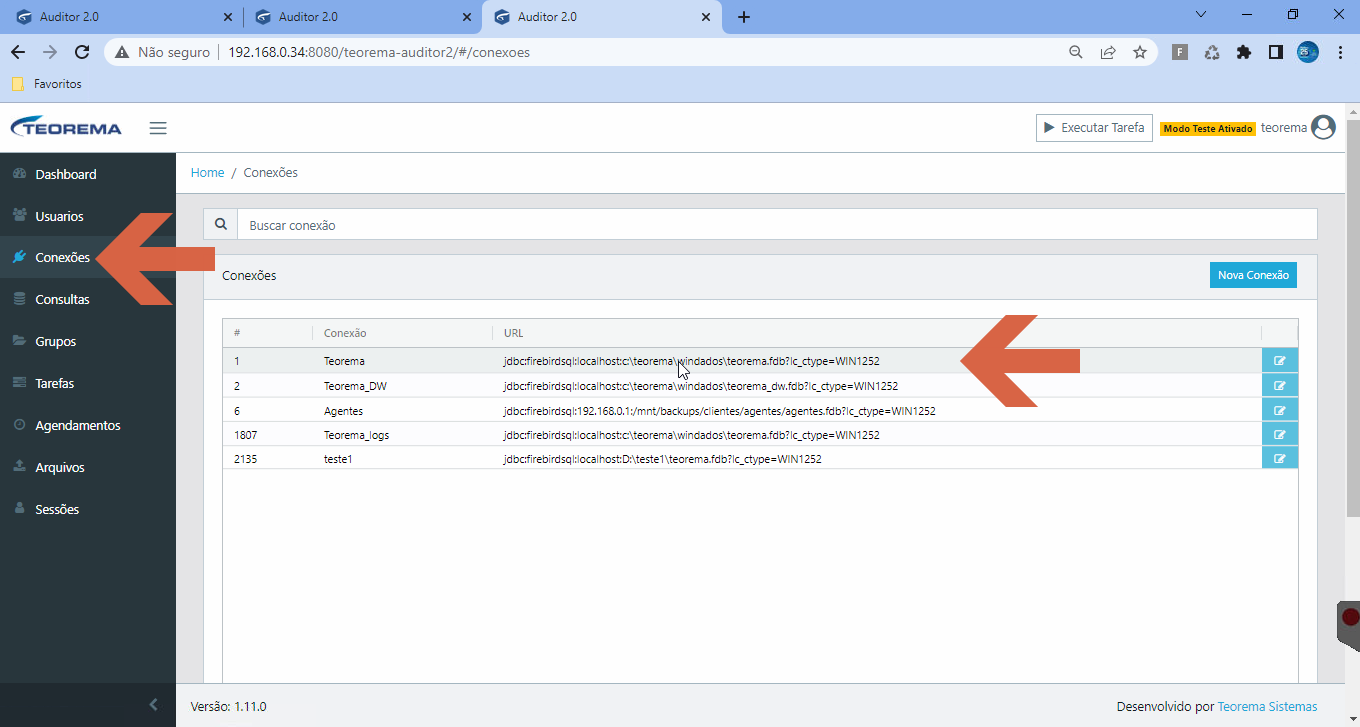The width and height of the screenshot is (1360, 727).
Task: Bookmark this page with star icon
Action: tap(1140, 52)
